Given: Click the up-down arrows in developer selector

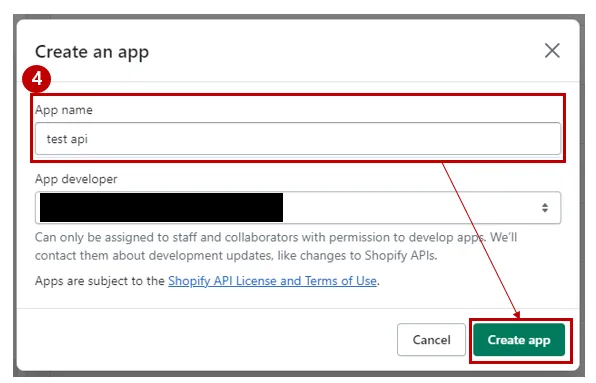Looking at the screenshot, I should click(x=545, y=207).
